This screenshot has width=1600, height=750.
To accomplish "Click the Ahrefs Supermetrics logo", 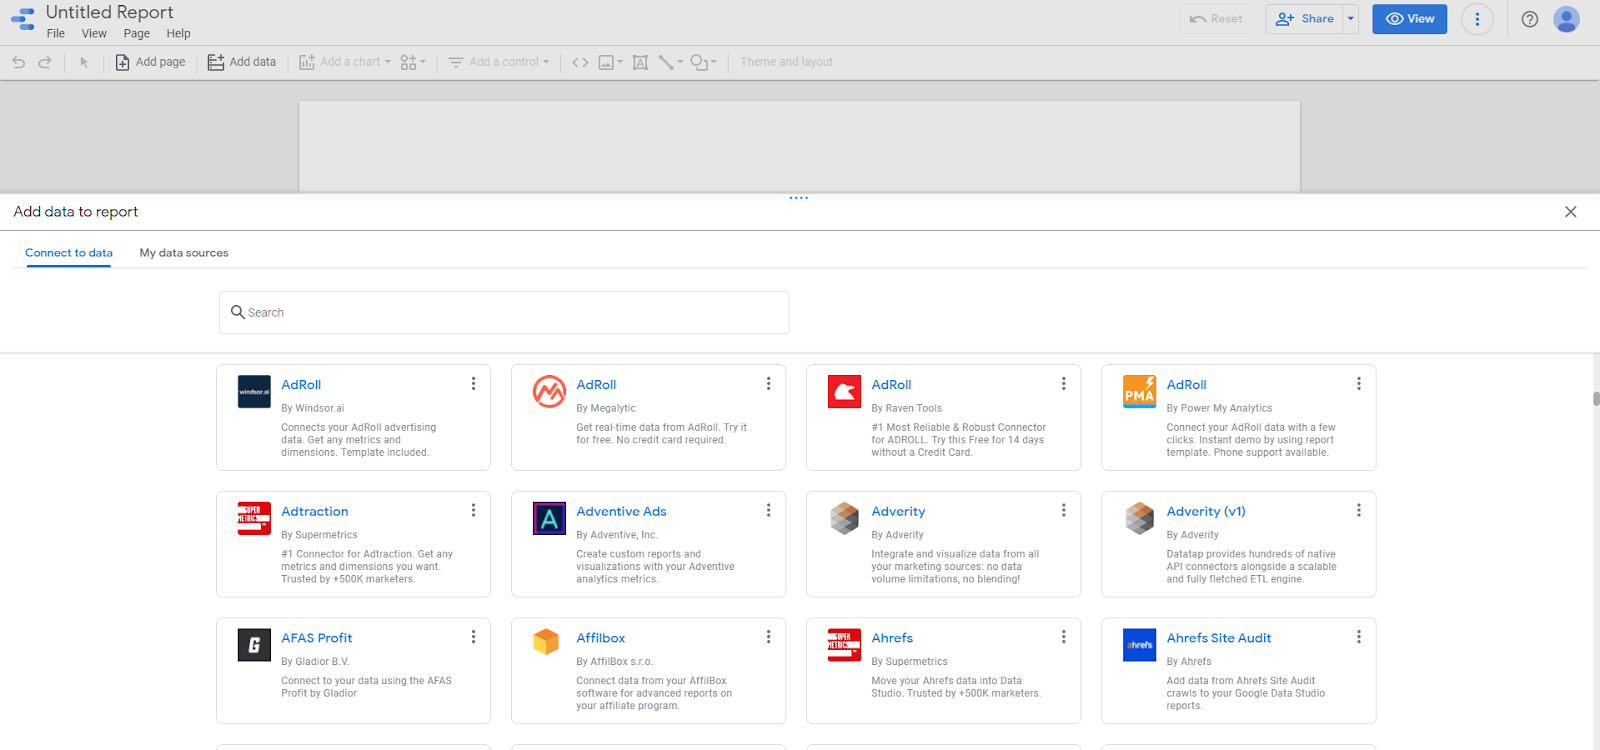I will (844, 645).
